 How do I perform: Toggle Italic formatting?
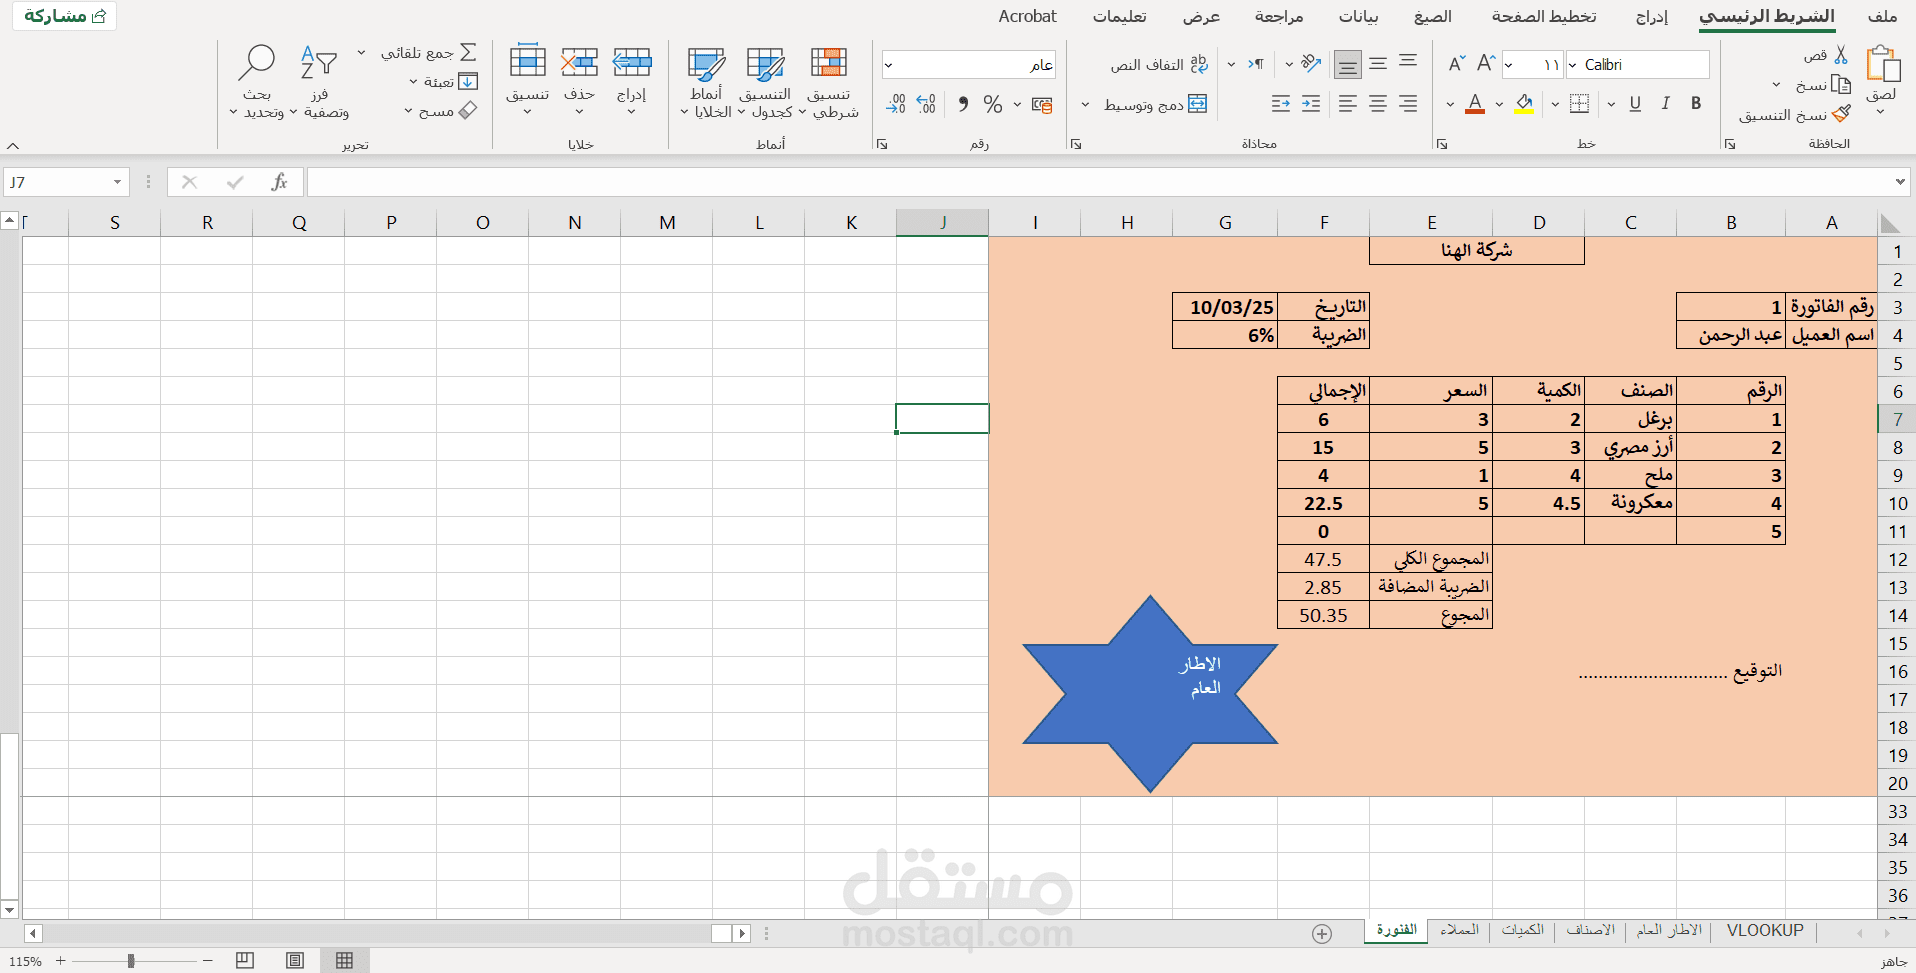click(1665, 104)
